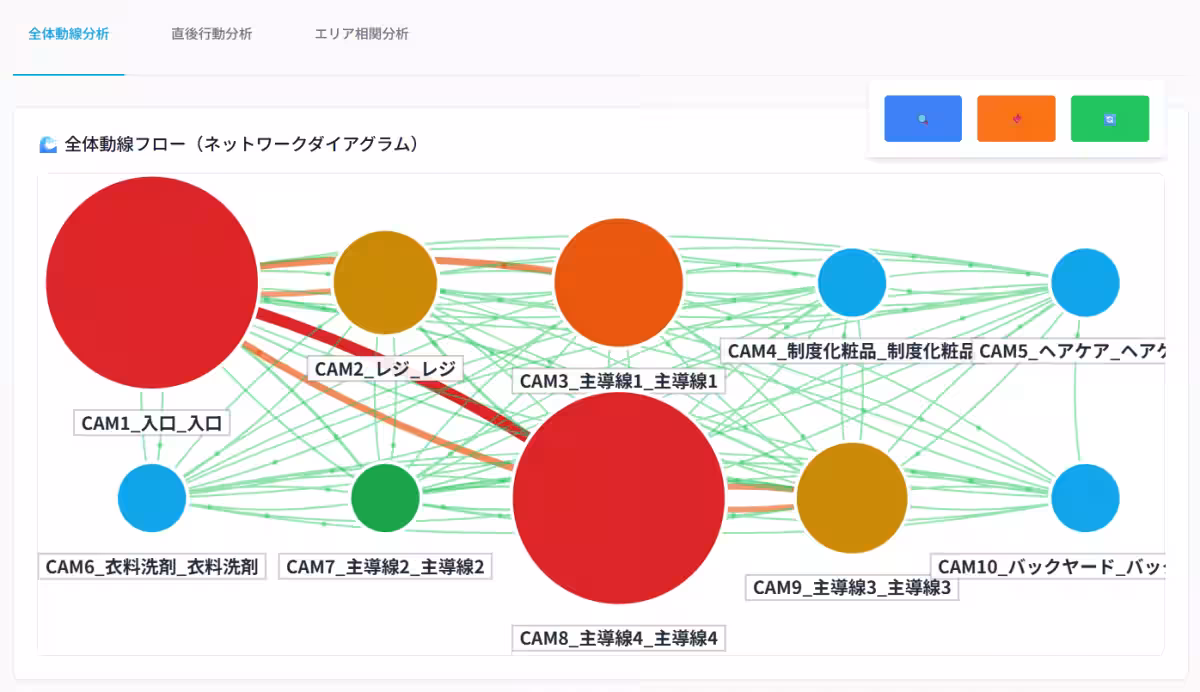The height and width of the screenshot is (692, 1200).
Task: Click the green refresh button
Action: pyautogui.click(x=1109, y=119)
